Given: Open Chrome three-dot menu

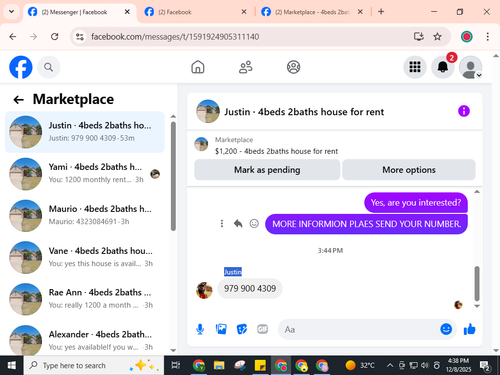Looking at the screenshot, I should tap(487, 36).
